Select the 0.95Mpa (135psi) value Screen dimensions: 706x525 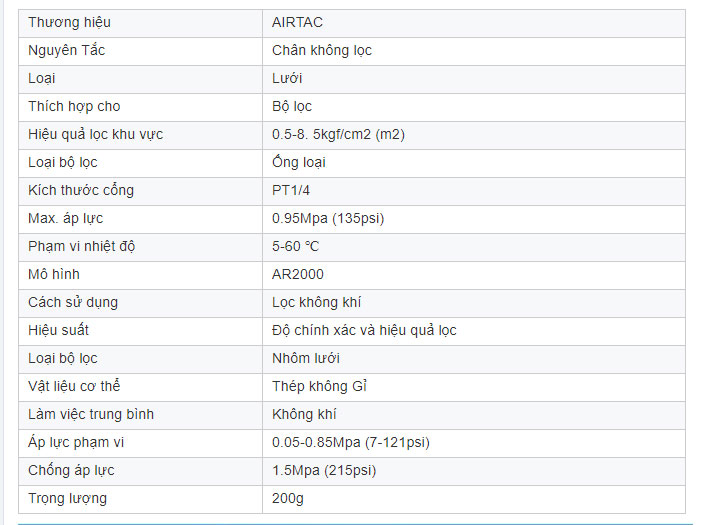328,218
